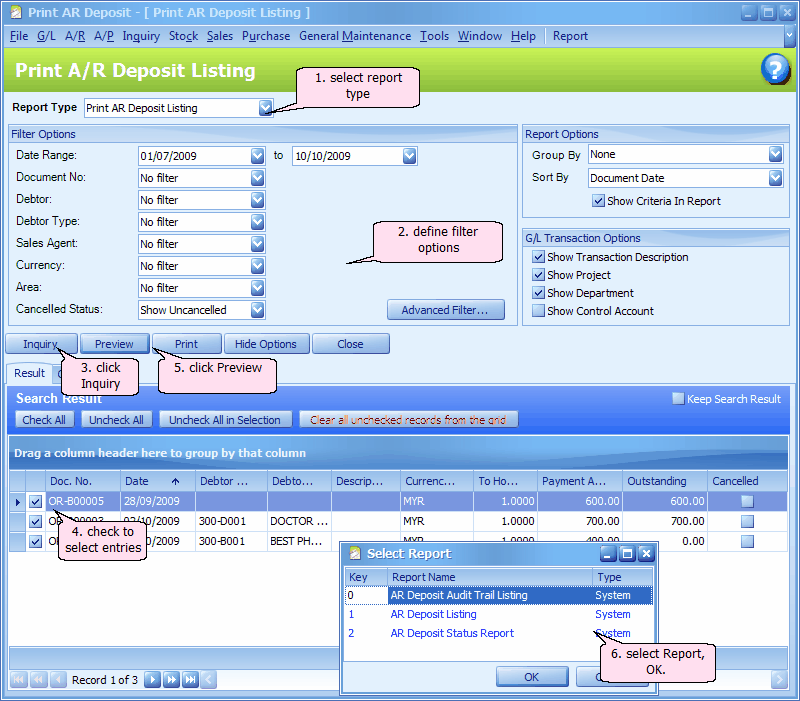Expand the Sales Agent filter dropdown
The image size is (800, 701).
coord(257,244)
